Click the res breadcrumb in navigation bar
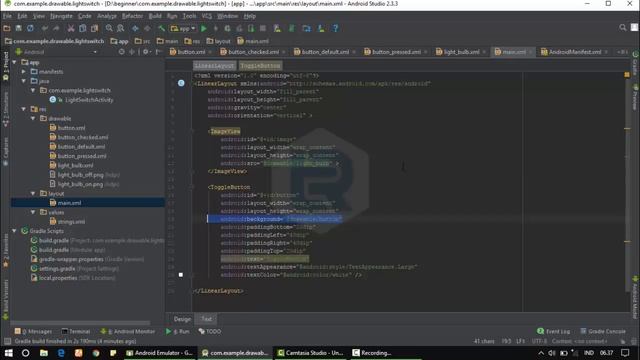The image size is (640, 360). [x=192, y=41]
